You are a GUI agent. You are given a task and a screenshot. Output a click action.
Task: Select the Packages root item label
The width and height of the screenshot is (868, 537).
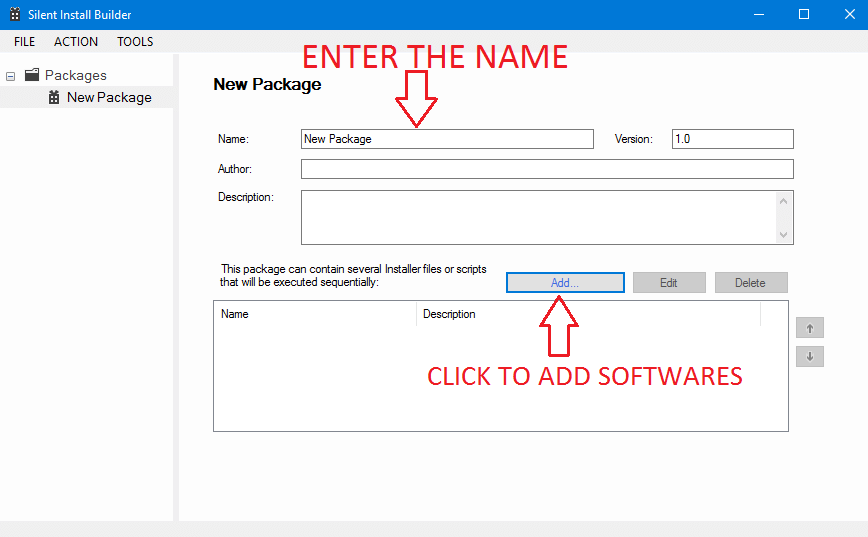(76, 75)
